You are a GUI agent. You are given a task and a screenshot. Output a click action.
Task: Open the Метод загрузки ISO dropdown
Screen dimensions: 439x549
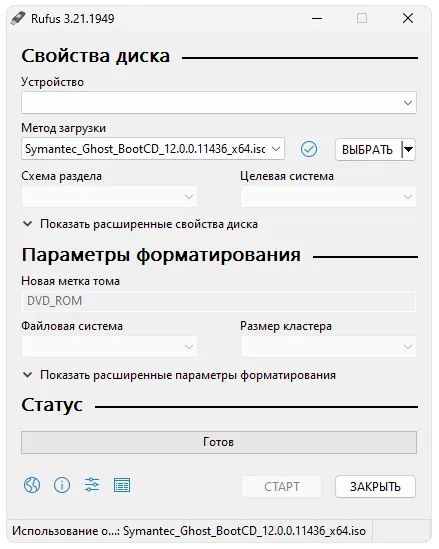click(153, 149)
